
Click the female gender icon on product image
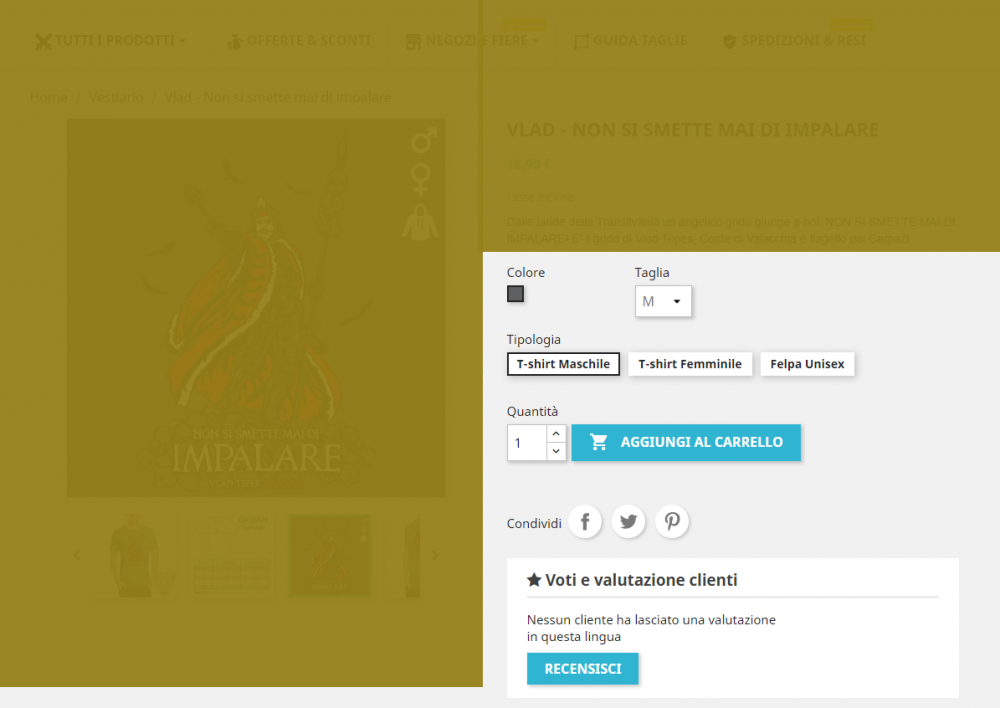click(x=421, y=181)
